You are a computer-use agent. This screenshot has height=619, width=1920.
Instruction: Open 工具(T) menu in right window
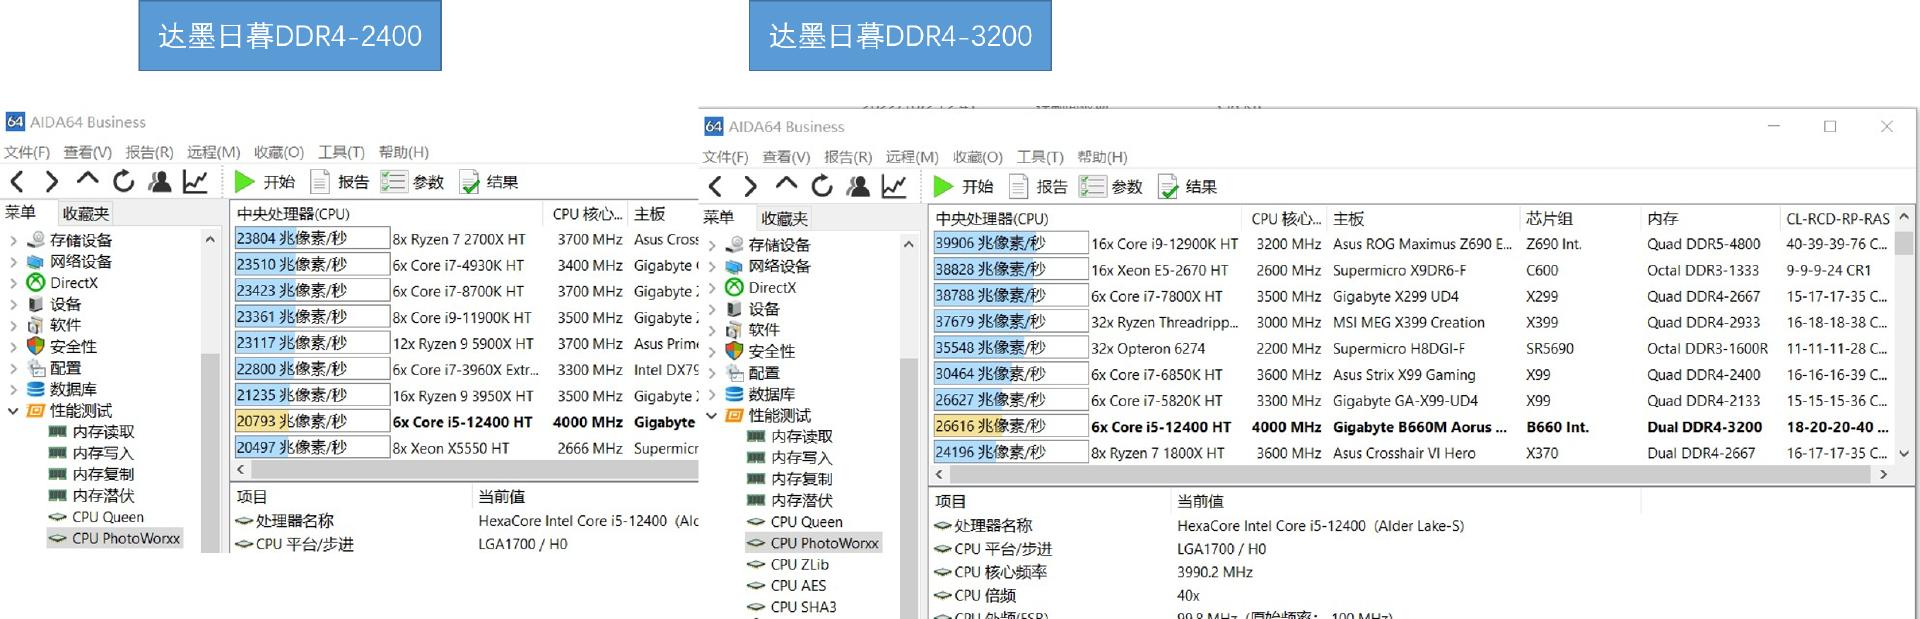[x=1041, y=157]
